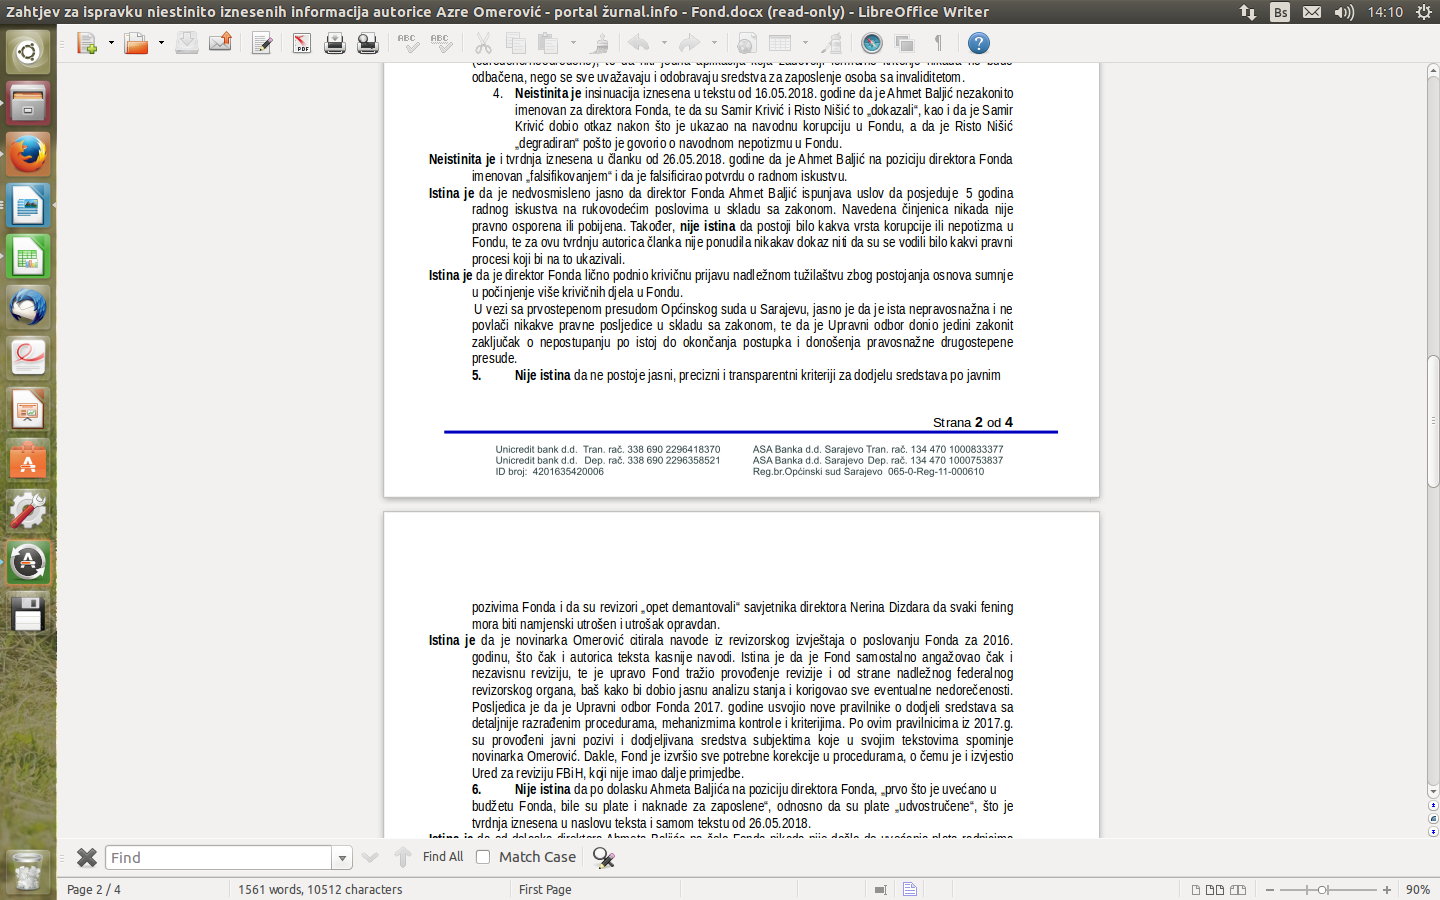Screen dimensions: 1440x900
Task: Click the Next page navigation button
Action: coord(1432,831)
